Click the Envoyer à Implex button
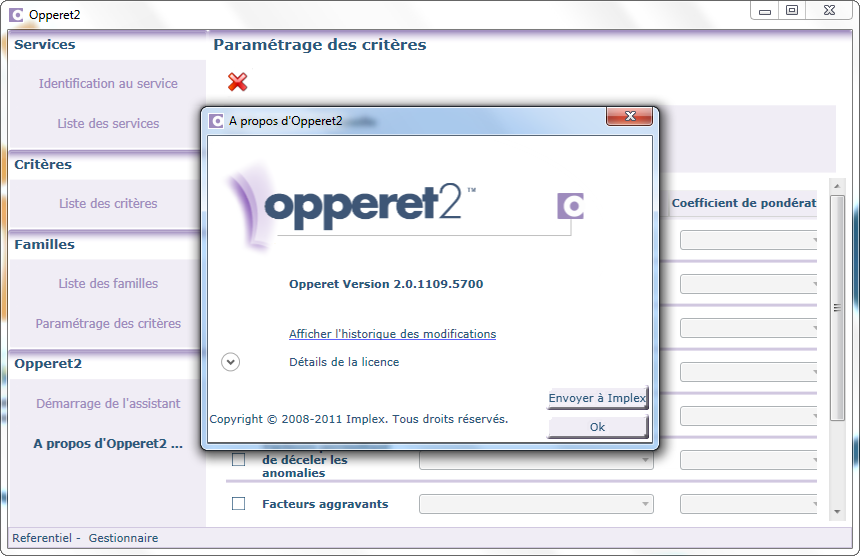860x556 pixels. [x=598, y=398]
